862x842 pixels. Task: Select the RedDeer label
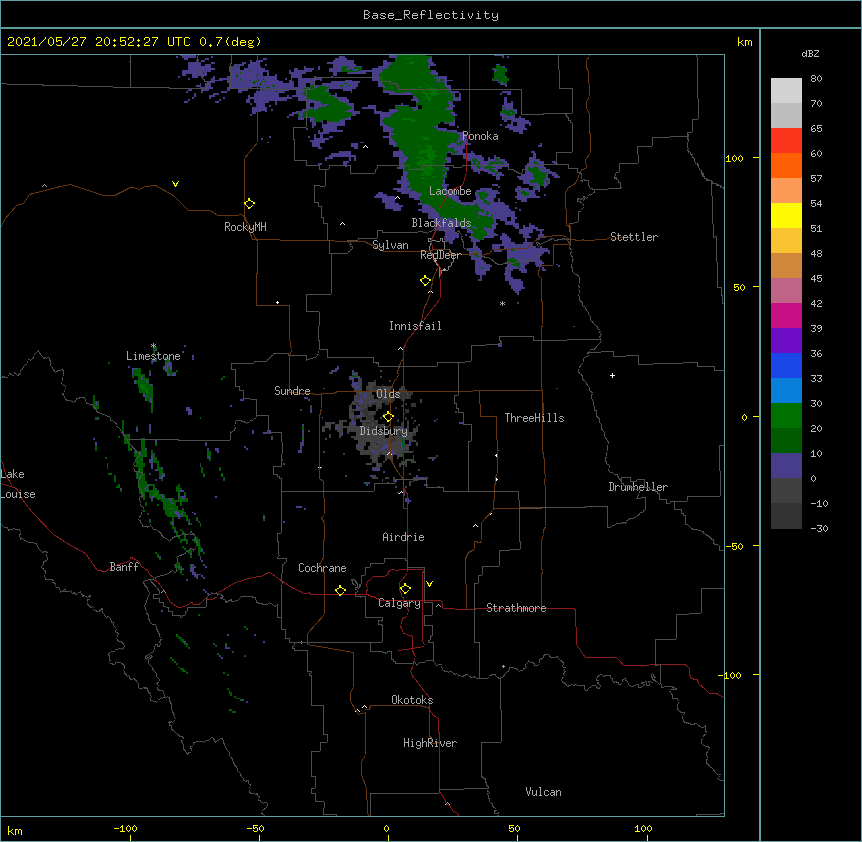pyautogui.click(x=440, y=255)
